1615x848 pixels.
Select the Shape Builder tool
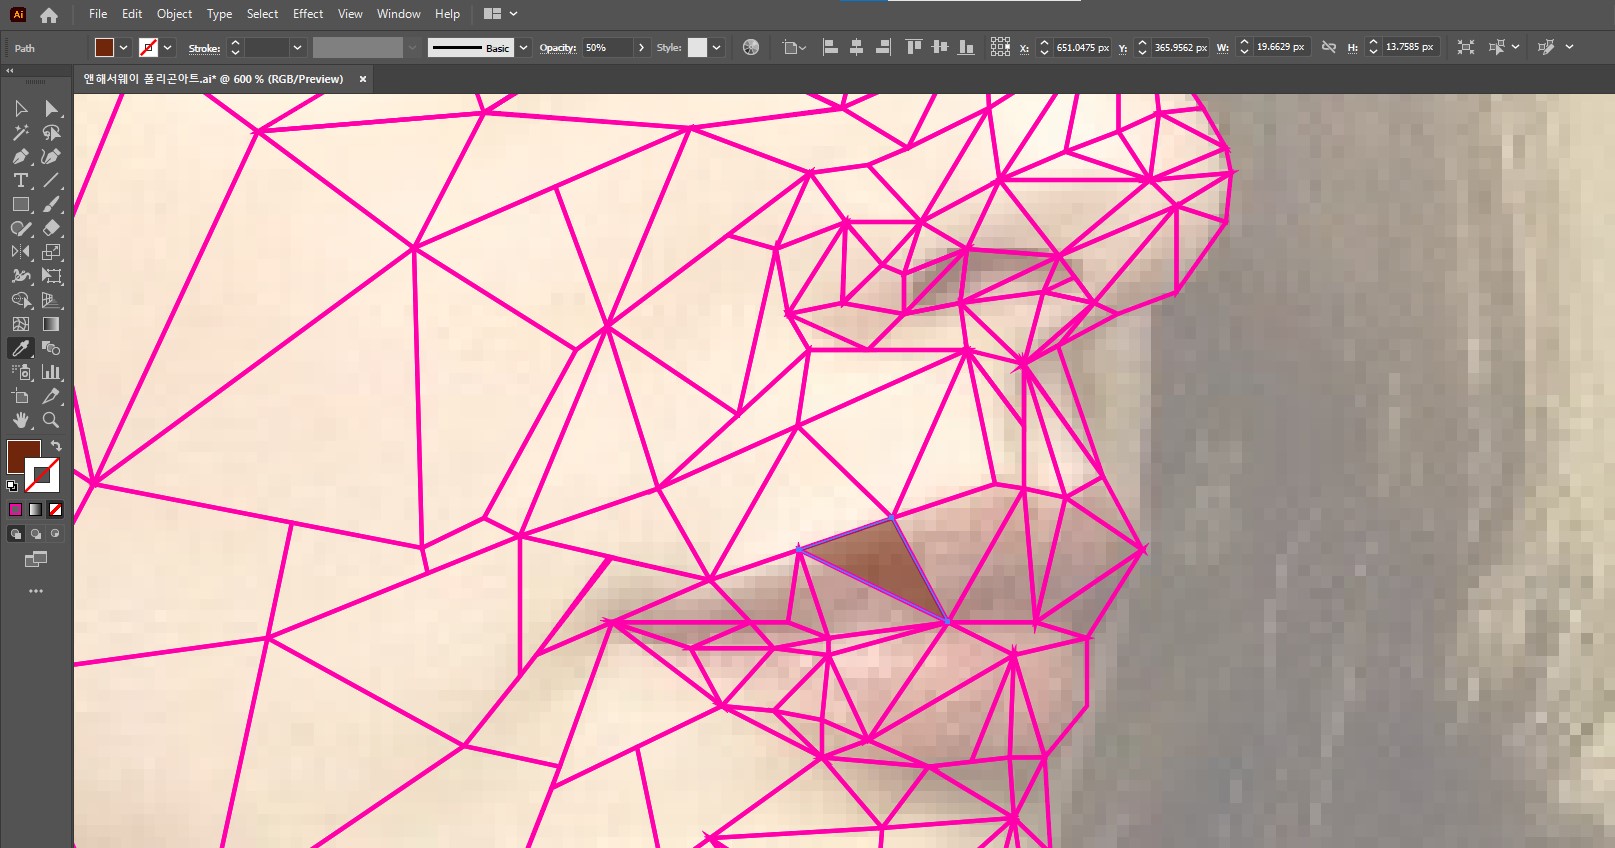tap(21, 300)
